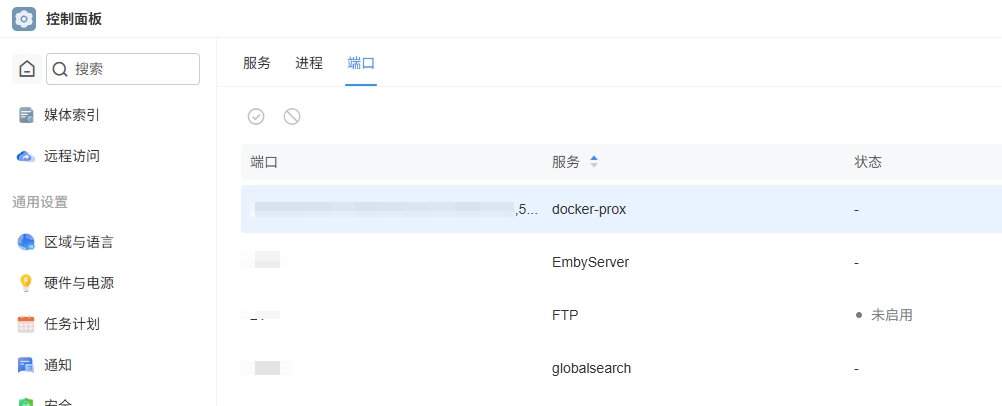The width and height of the screenshot is (1002, 406).
Task: Select the docker-prox row
Action: pyautogui.click(x=621, y=209)
